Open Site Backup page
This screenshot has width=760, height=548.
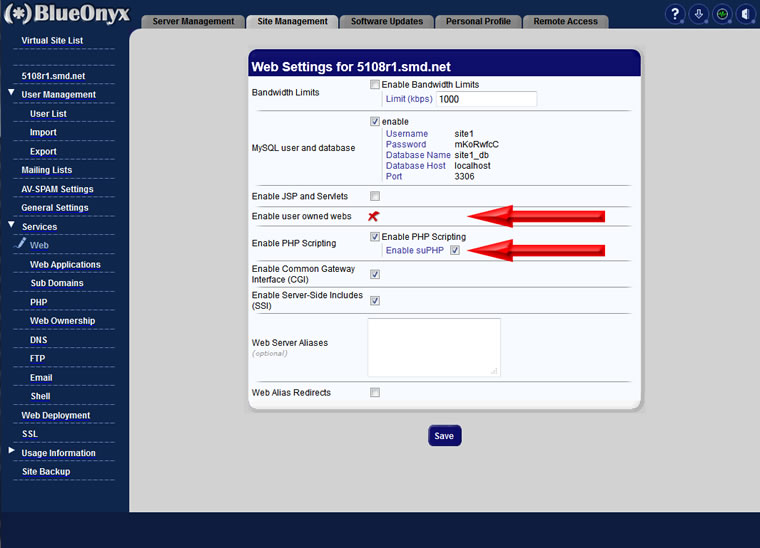(46, 472)
